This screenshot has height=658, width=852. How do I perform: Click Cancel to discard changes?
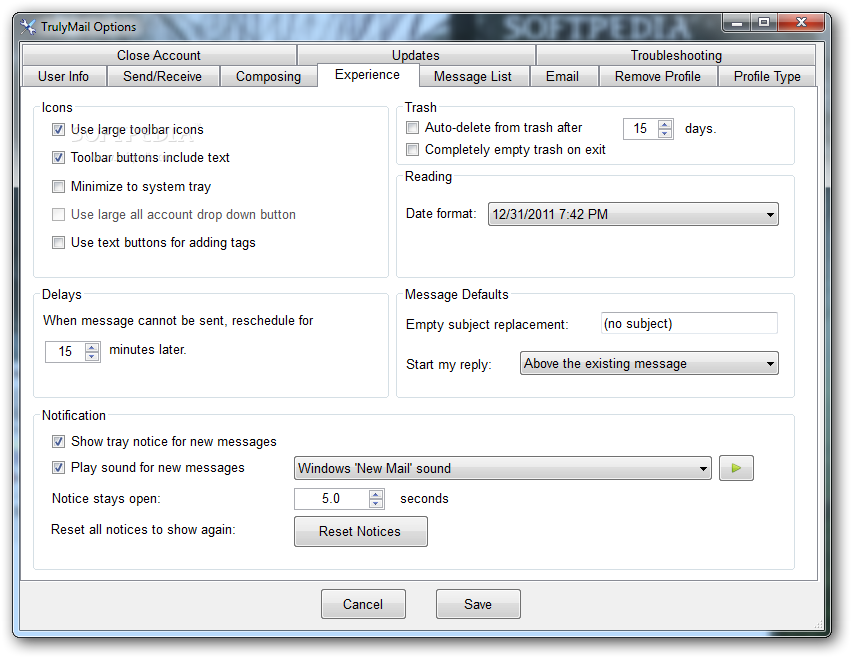point(363,604)
